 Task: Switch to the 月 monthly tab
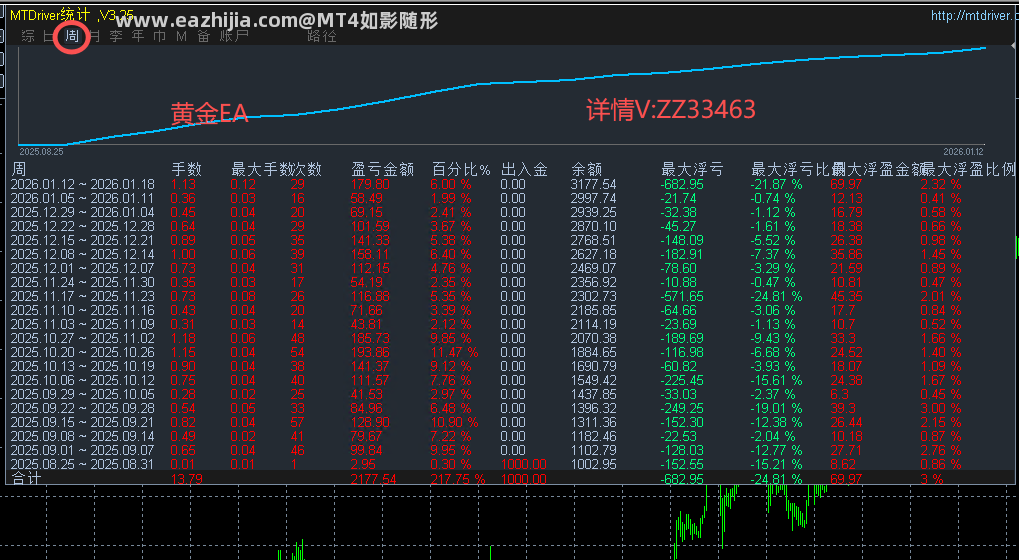[x=94, y=36]
